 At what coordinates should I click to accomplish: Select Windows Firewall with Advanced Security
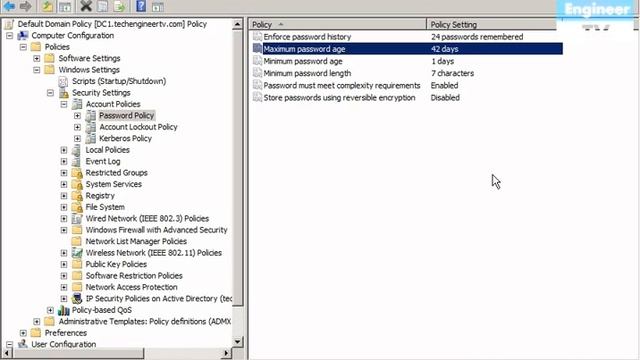click(x=156, y=230)
